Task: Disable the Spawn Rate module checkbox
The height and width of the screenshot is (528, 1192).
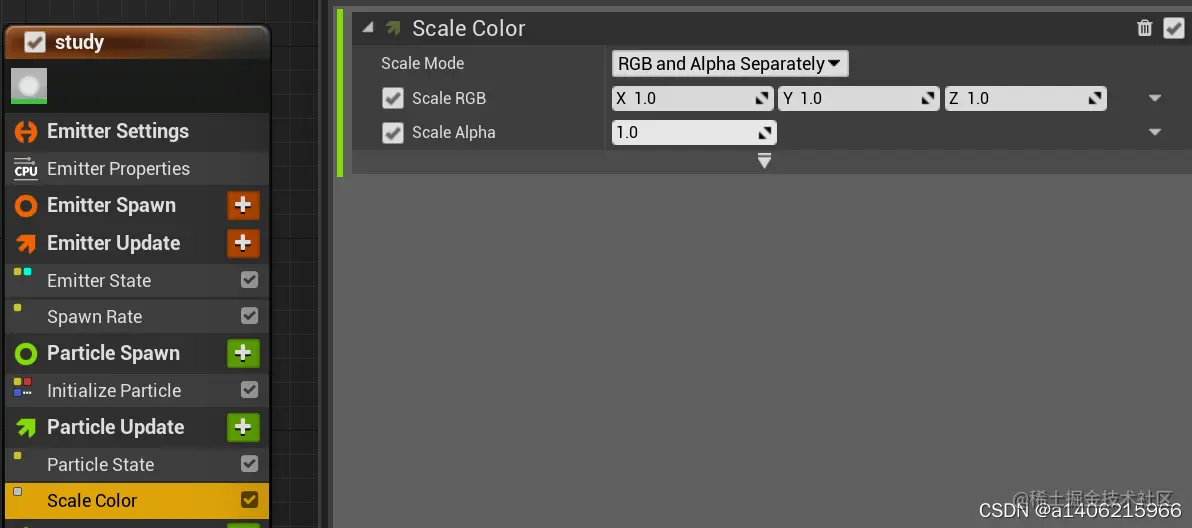Action: click(x=249, y=316)
